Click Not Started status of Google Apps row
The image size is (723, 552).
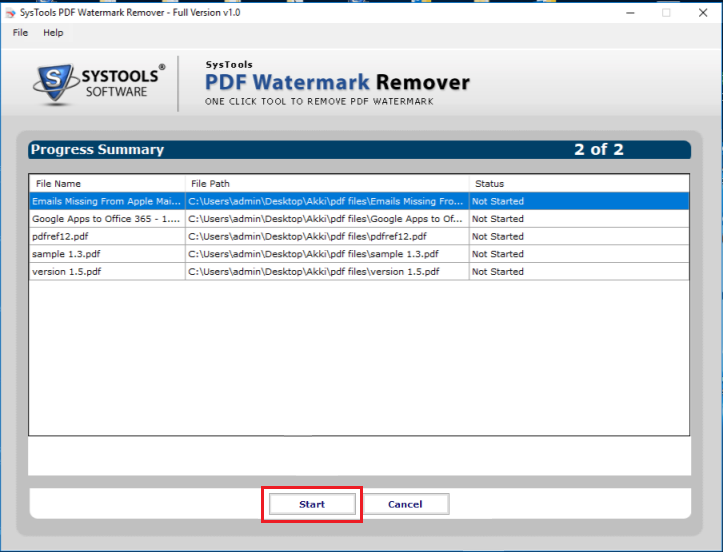click(579, 219)
